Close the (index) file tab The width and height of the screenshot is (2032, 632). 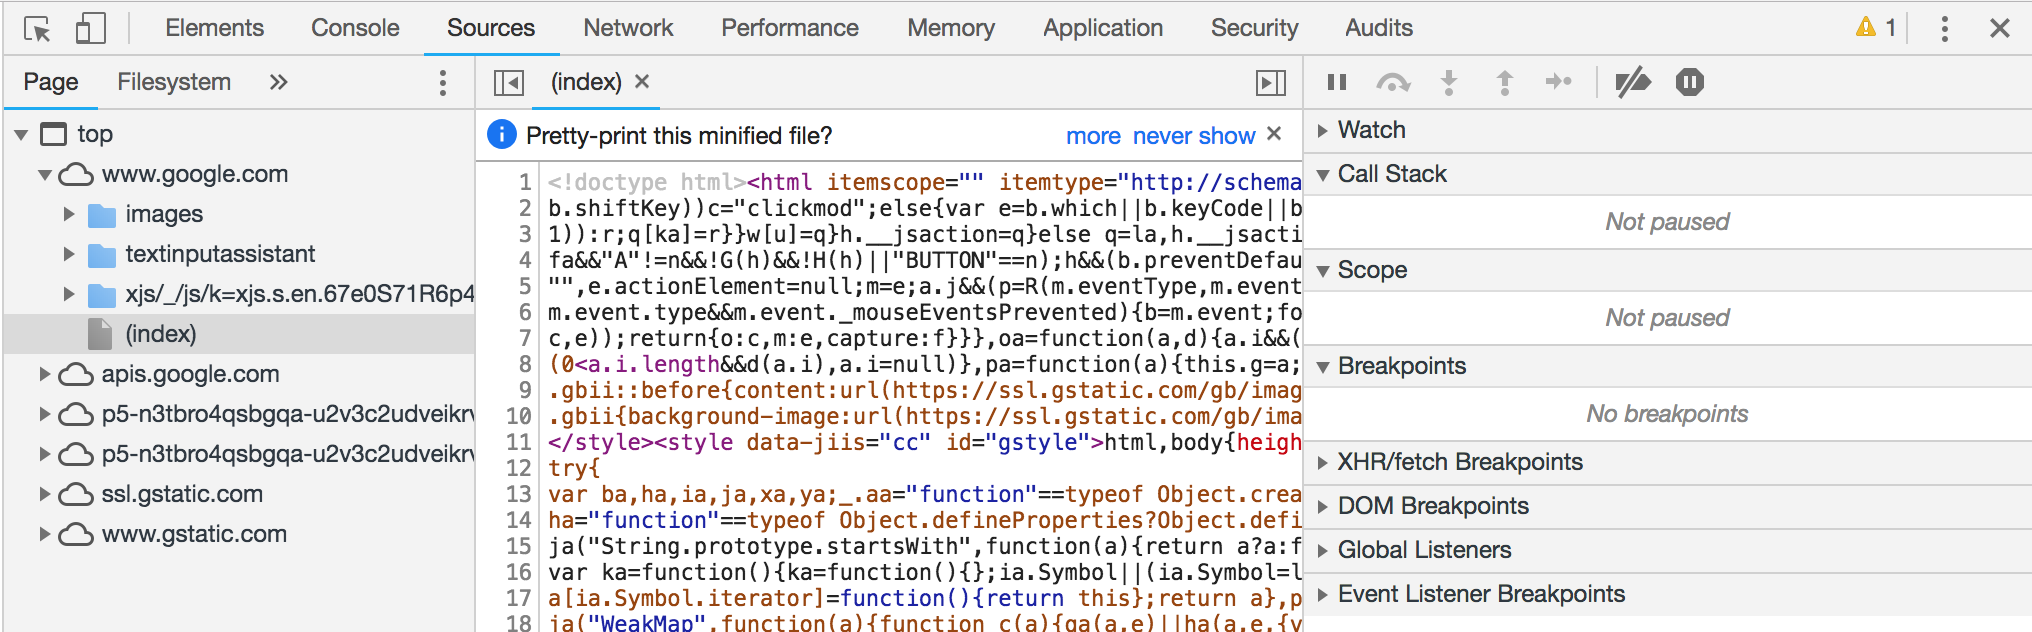click(x=642, y=81)
